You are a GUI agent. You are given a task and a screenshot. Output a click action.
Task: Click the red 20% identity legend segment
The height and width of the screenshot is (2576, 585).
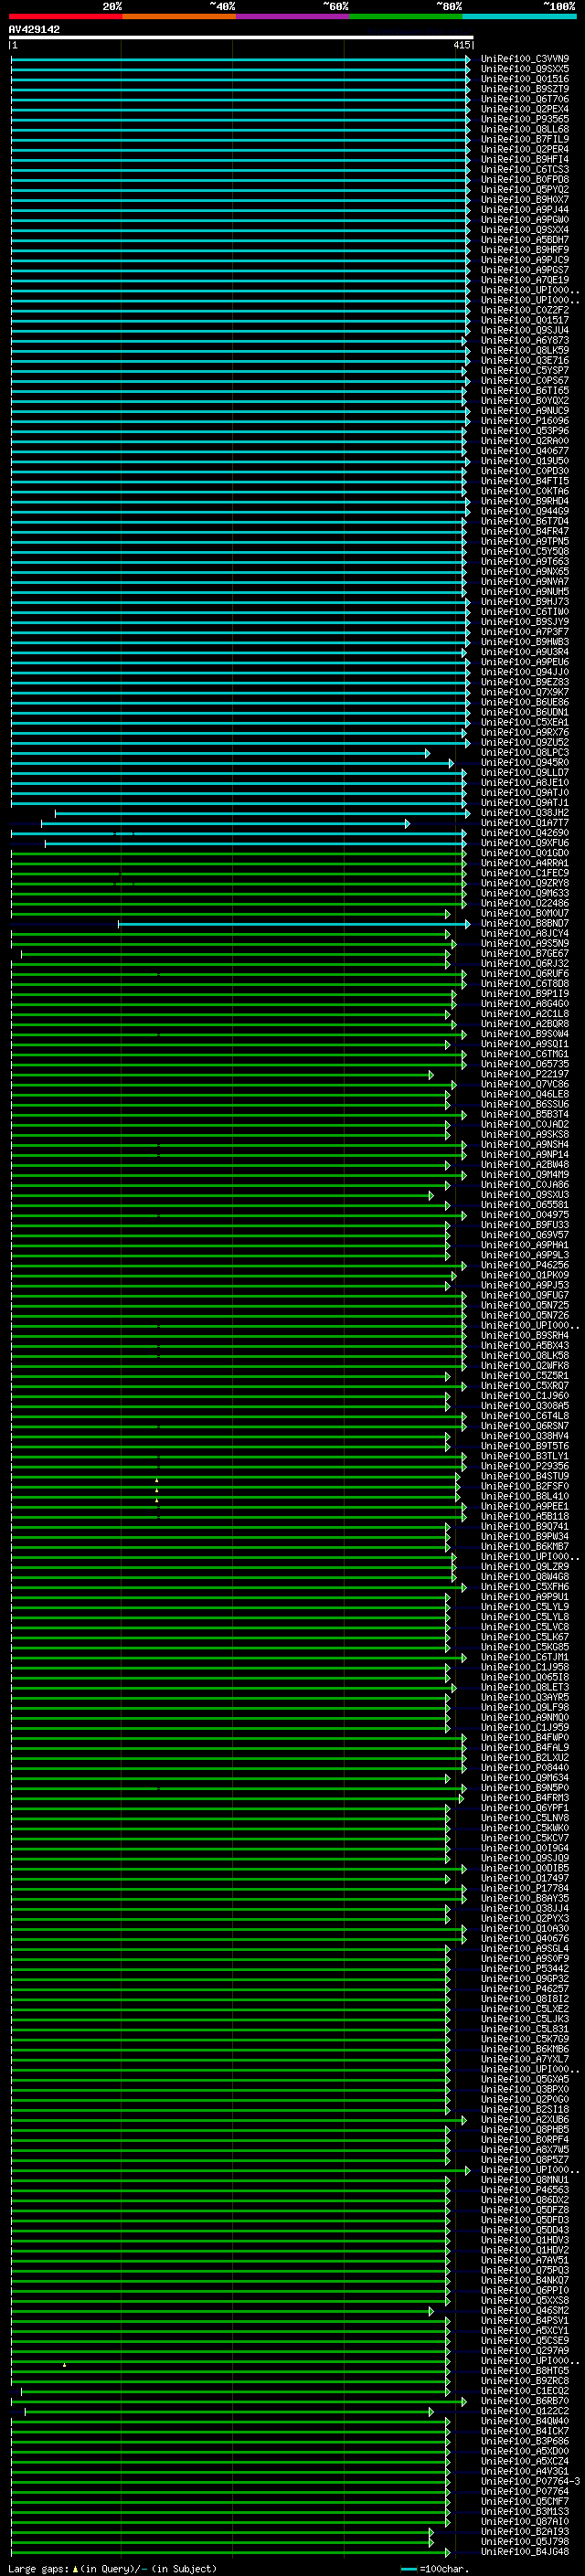65,17
